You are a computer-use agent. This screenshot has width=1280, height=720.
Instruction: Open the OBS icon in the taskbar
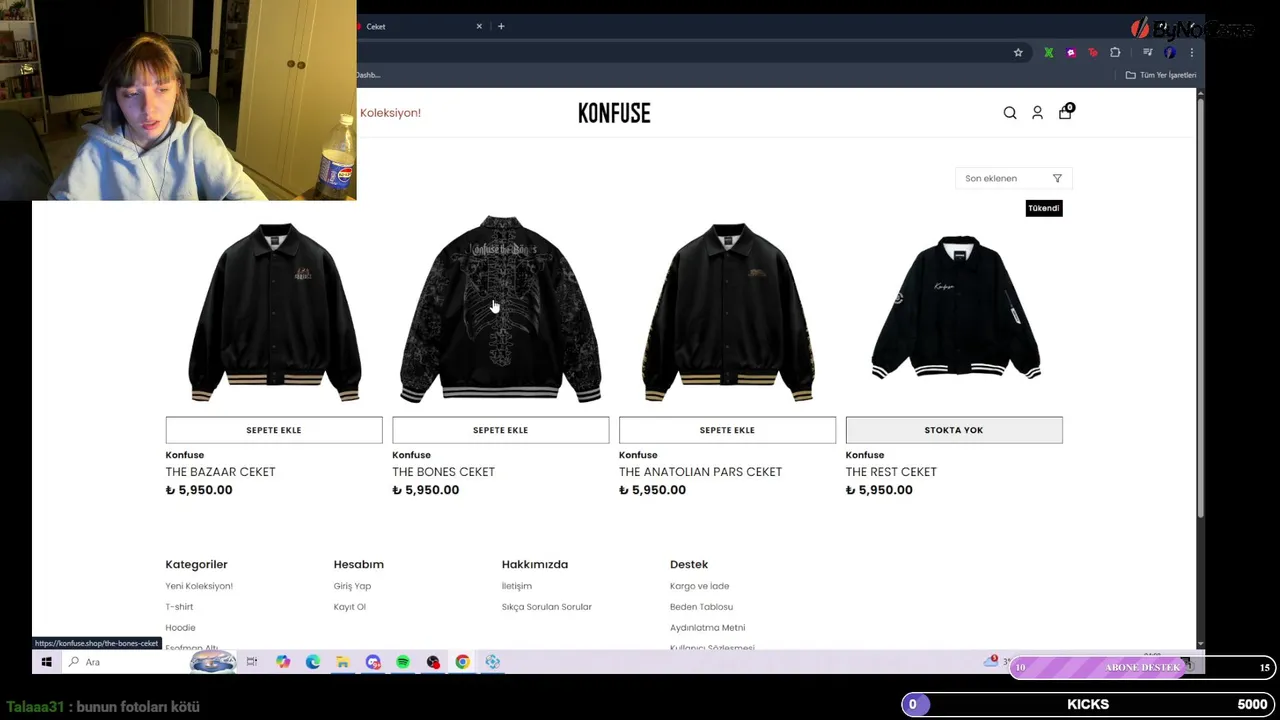pos(433,662)
